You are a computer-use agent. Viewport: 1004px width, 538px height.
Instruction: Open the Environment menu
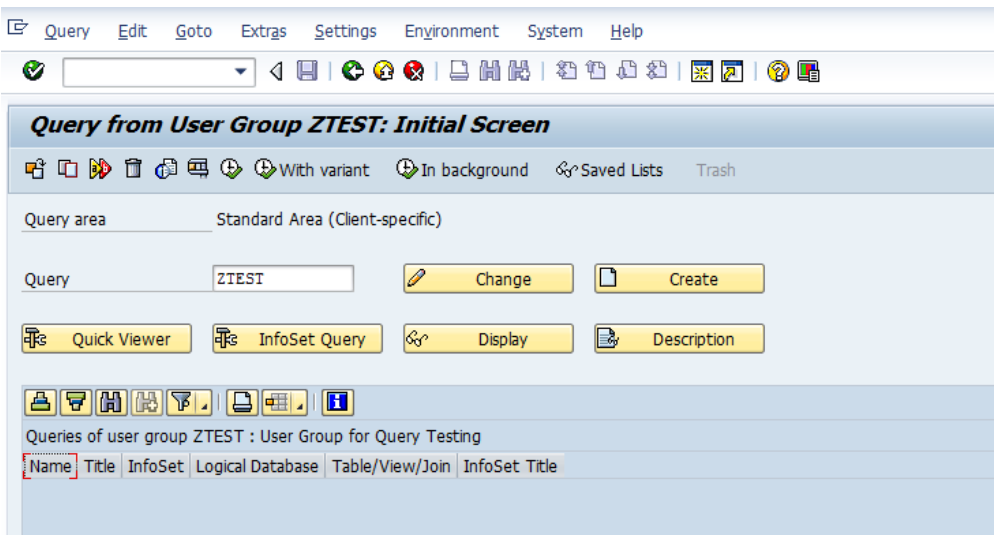(451, 31)
